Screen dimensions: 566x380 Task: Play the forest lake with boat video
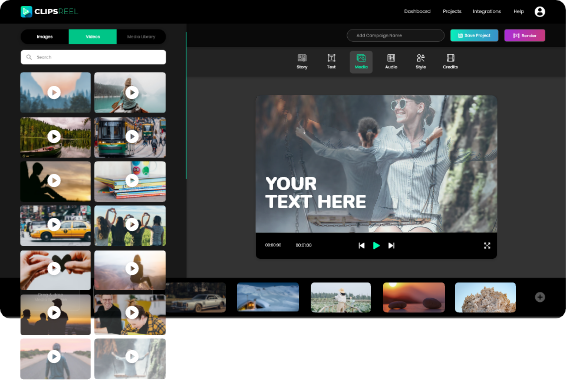click(x=54, y=136)
